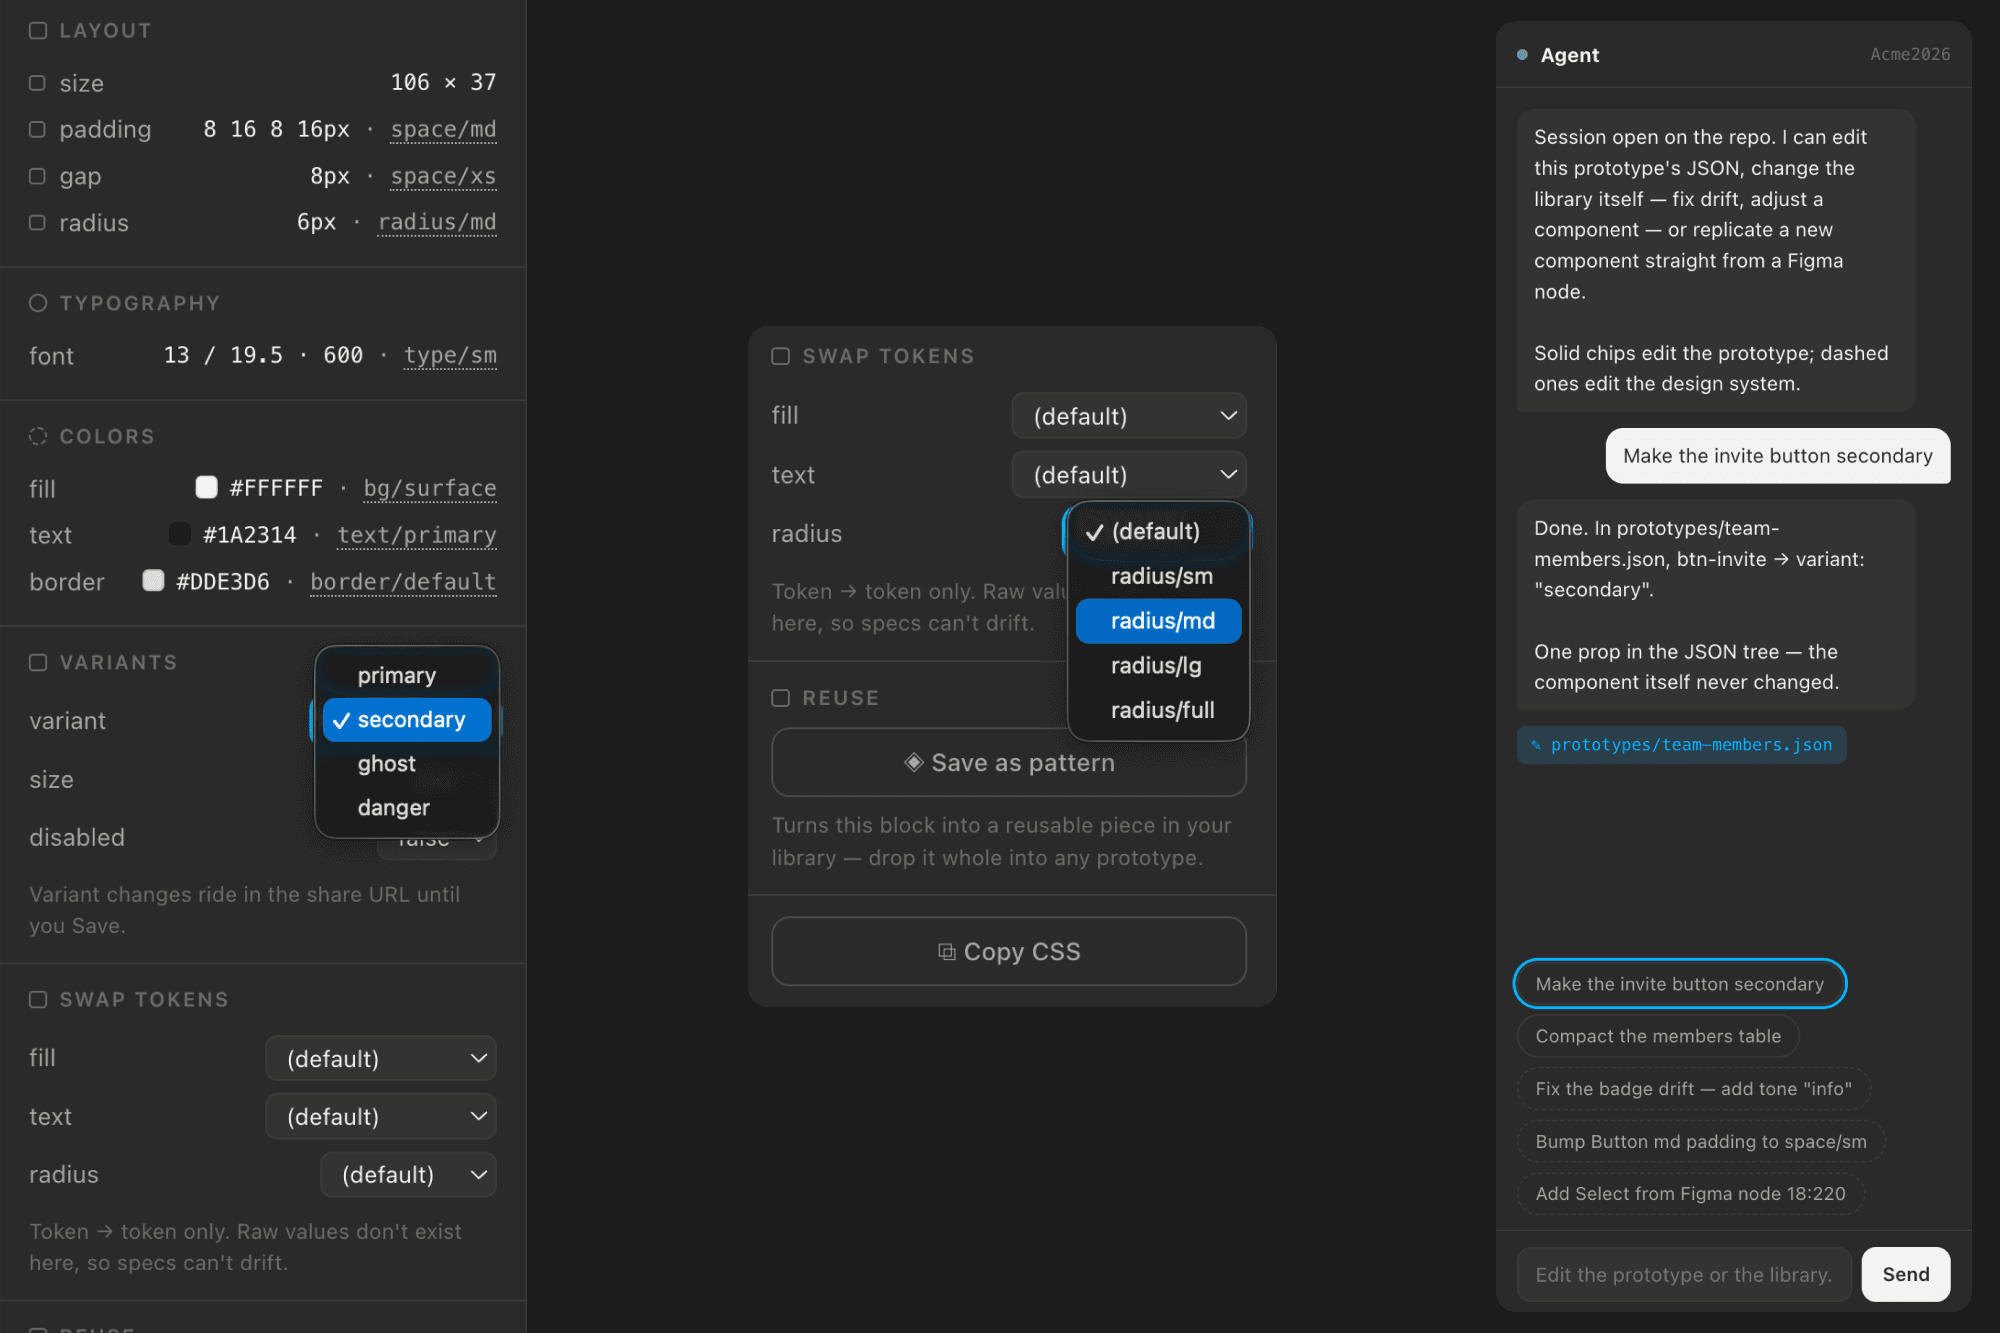Image resolution: width=2000 pixels, height=1333 pixels.
Task: Click the Agent status dot
Action: pos(1522,55)
